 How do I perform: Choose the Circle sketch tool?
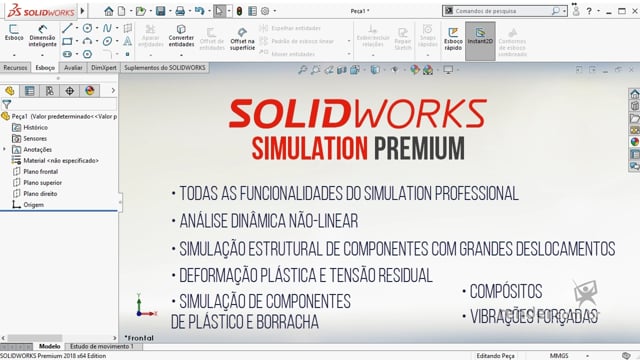pyautogui.click(x=87, y=28)
